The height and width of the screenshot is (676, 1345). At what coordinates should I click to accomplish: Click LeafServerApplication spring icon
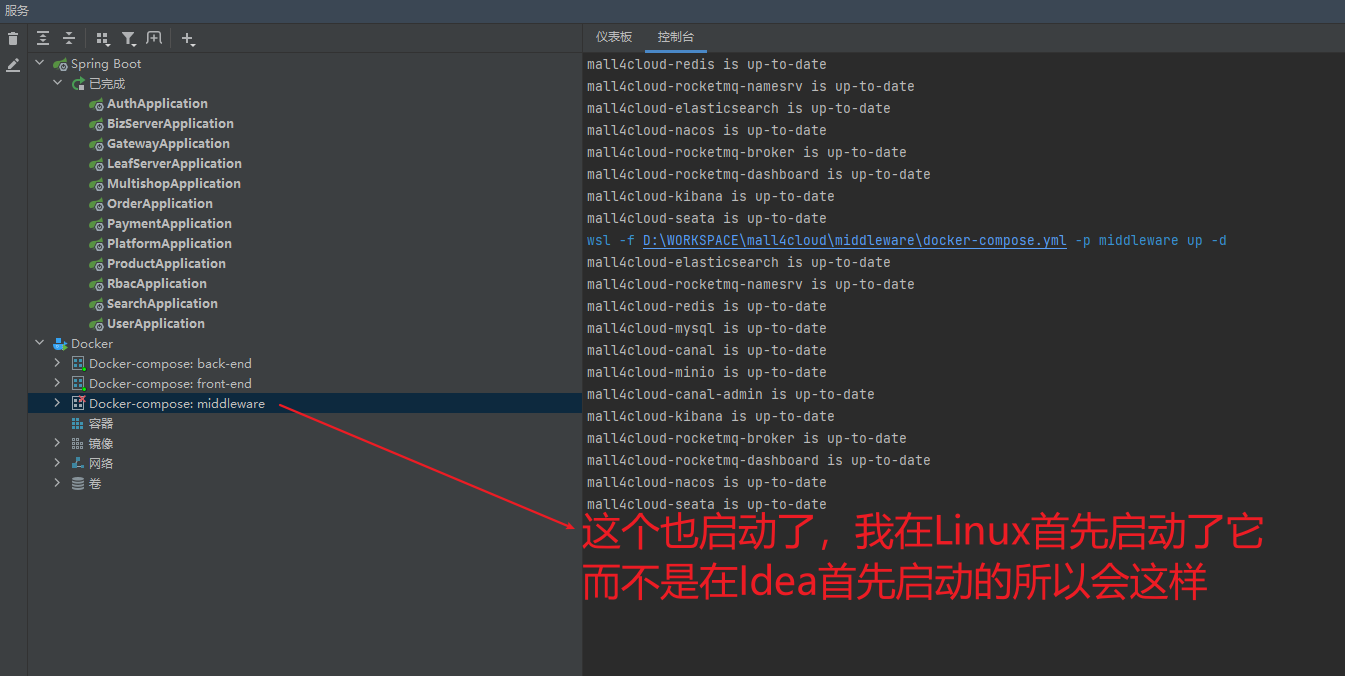(96, 164)
